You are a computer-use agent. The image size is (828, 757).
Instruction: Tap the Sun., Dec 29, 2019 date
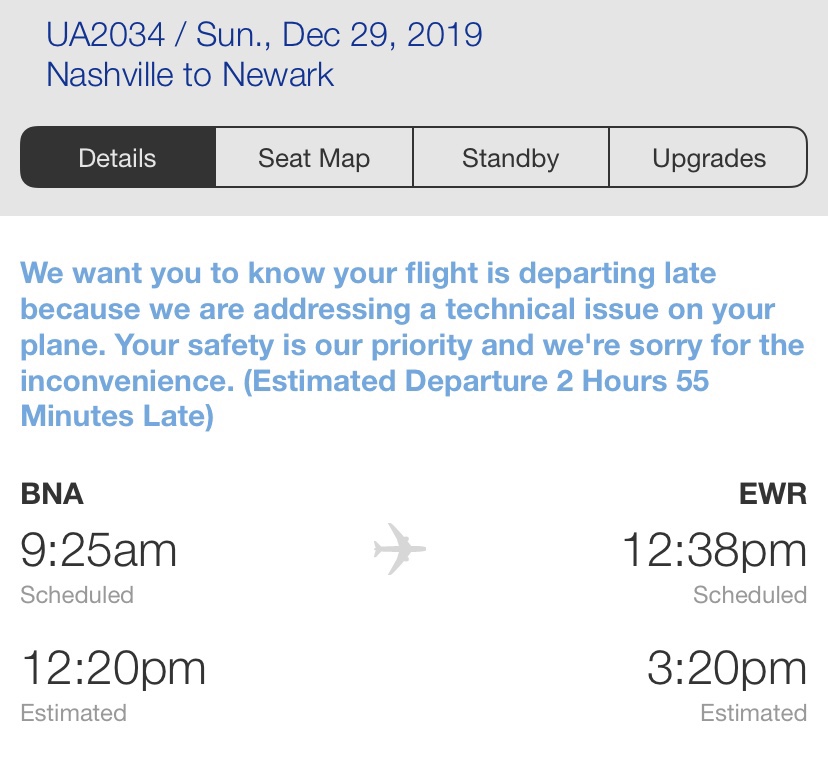339,35
